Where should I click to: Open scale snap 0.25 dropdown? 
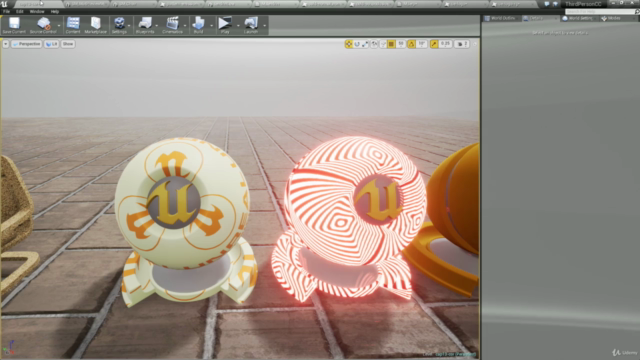[445, 44]
